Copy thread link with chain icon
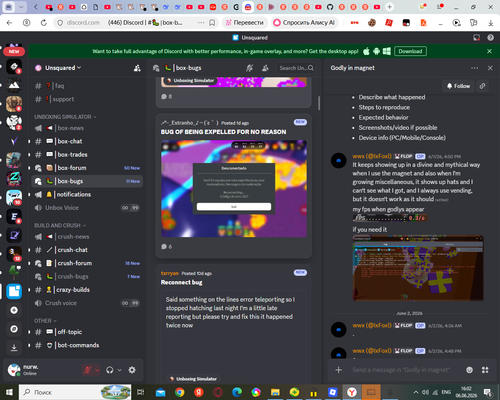The height and width of the screenshot is (400, 500). (482, 86)
